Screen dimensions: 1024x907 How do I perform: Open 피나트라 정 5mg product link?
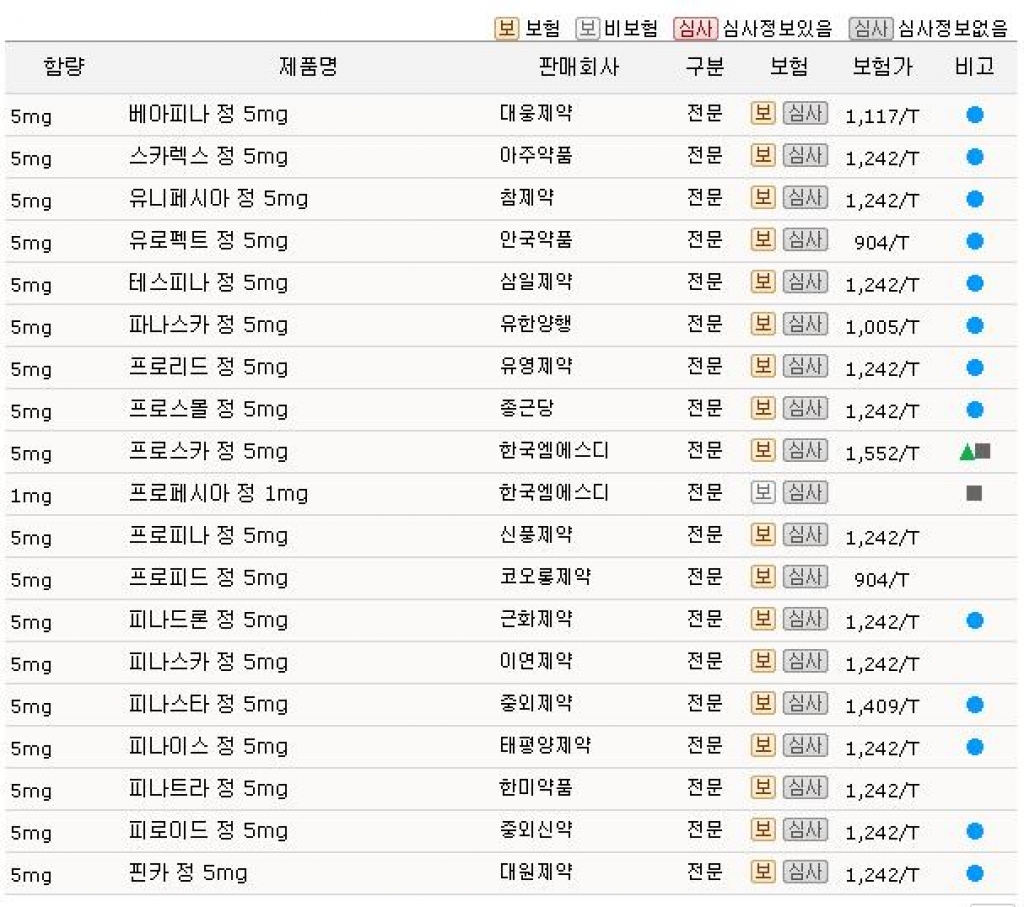208,788
